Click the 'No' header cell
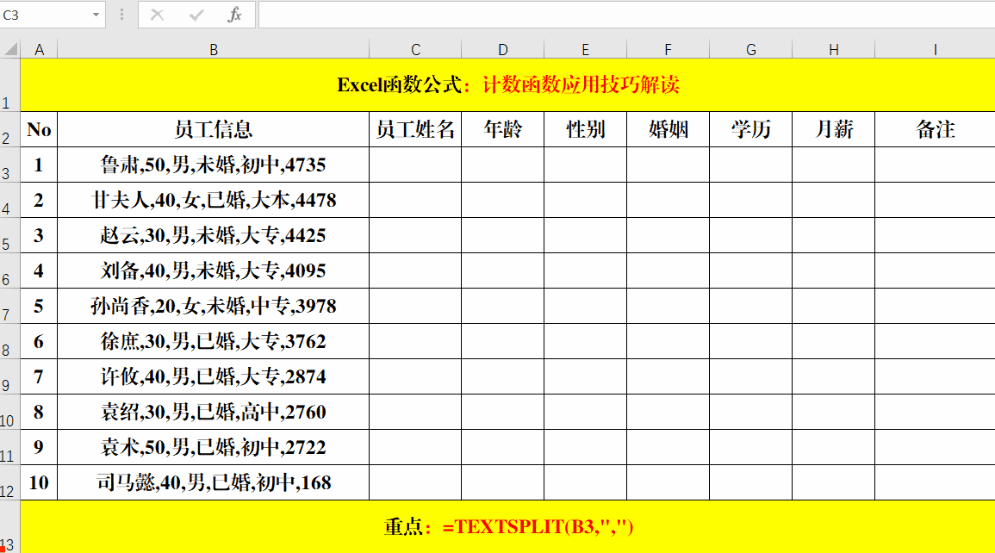The height and width of the screenshot is (553, 995). [39, 130]
